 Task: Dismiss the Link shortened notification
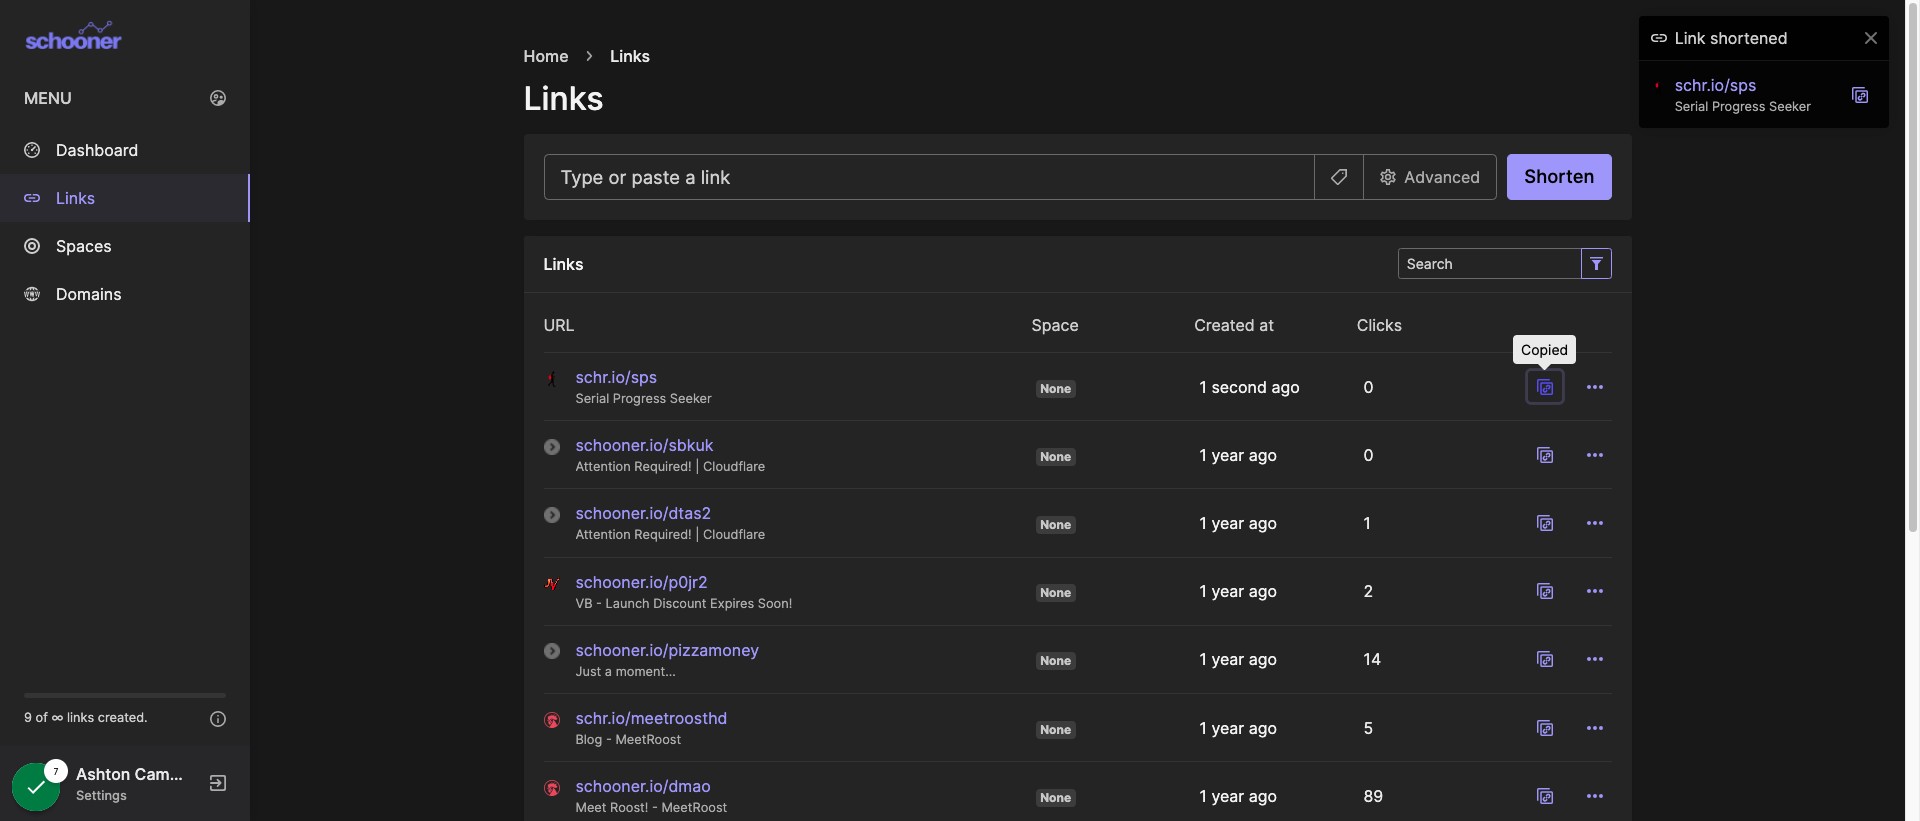[1871, 38]
